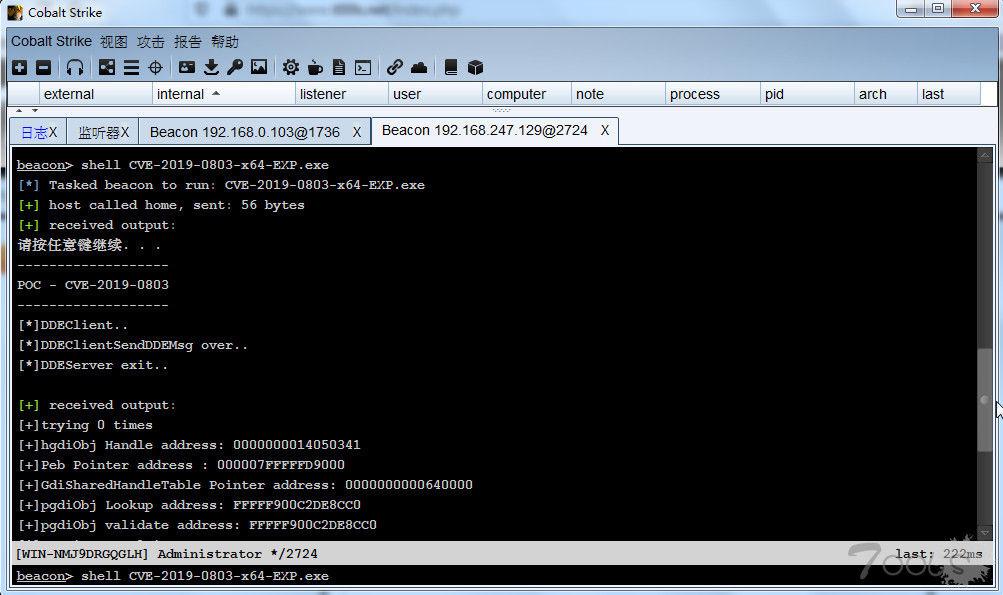
Task: Open scripted web delivery (terminal icon)
Action: click(x=363, y=67)
